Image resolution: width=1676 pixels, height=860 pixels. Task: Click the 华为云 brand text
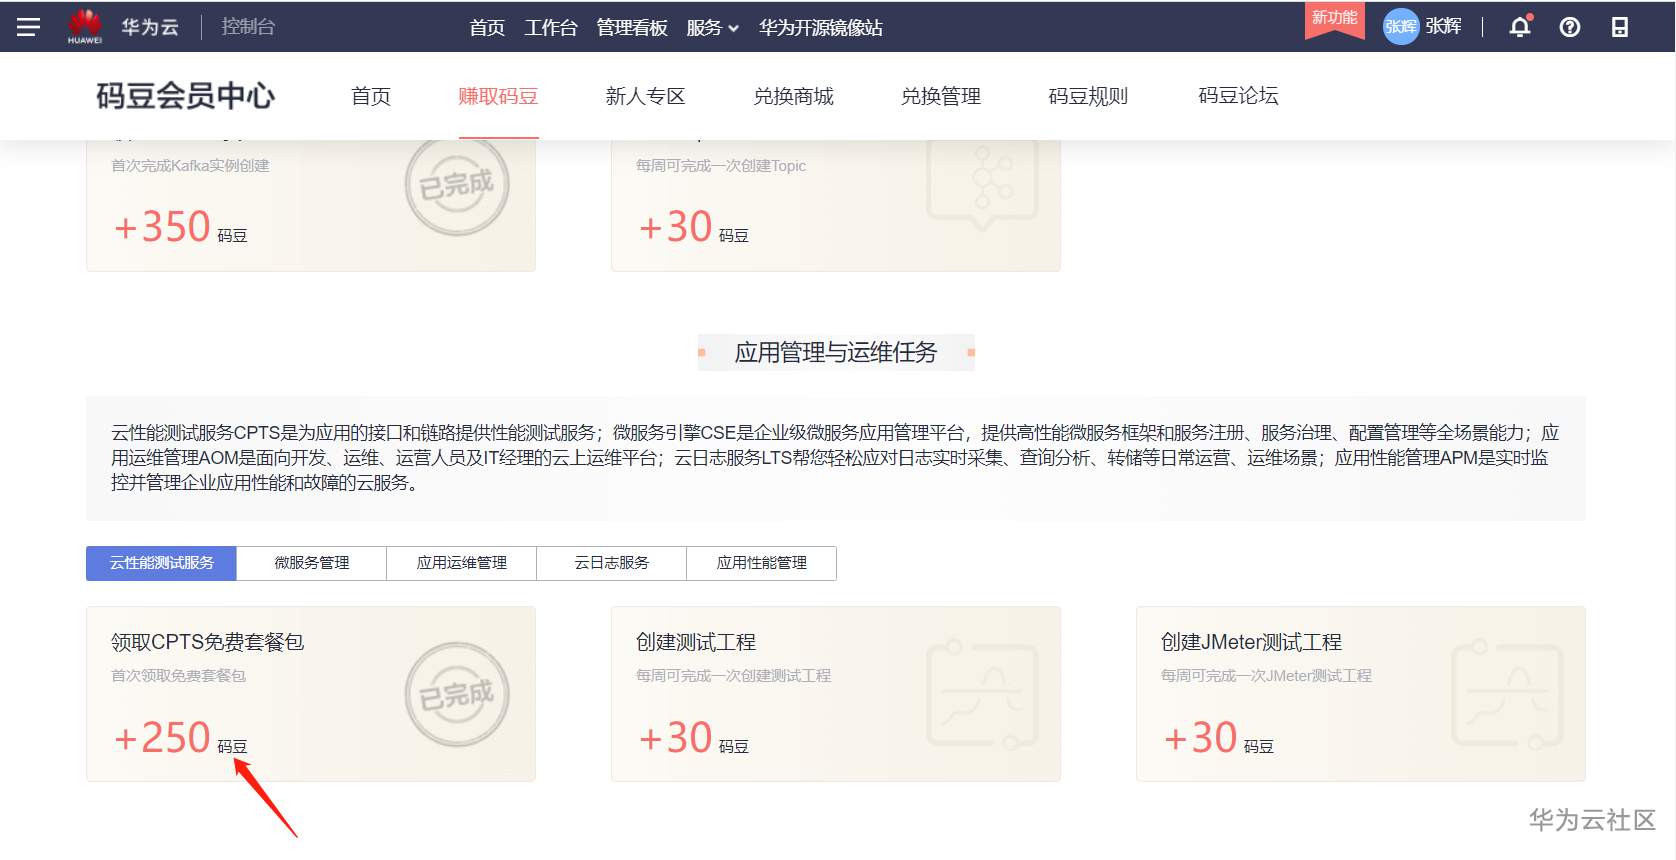[x=150, y=26]
